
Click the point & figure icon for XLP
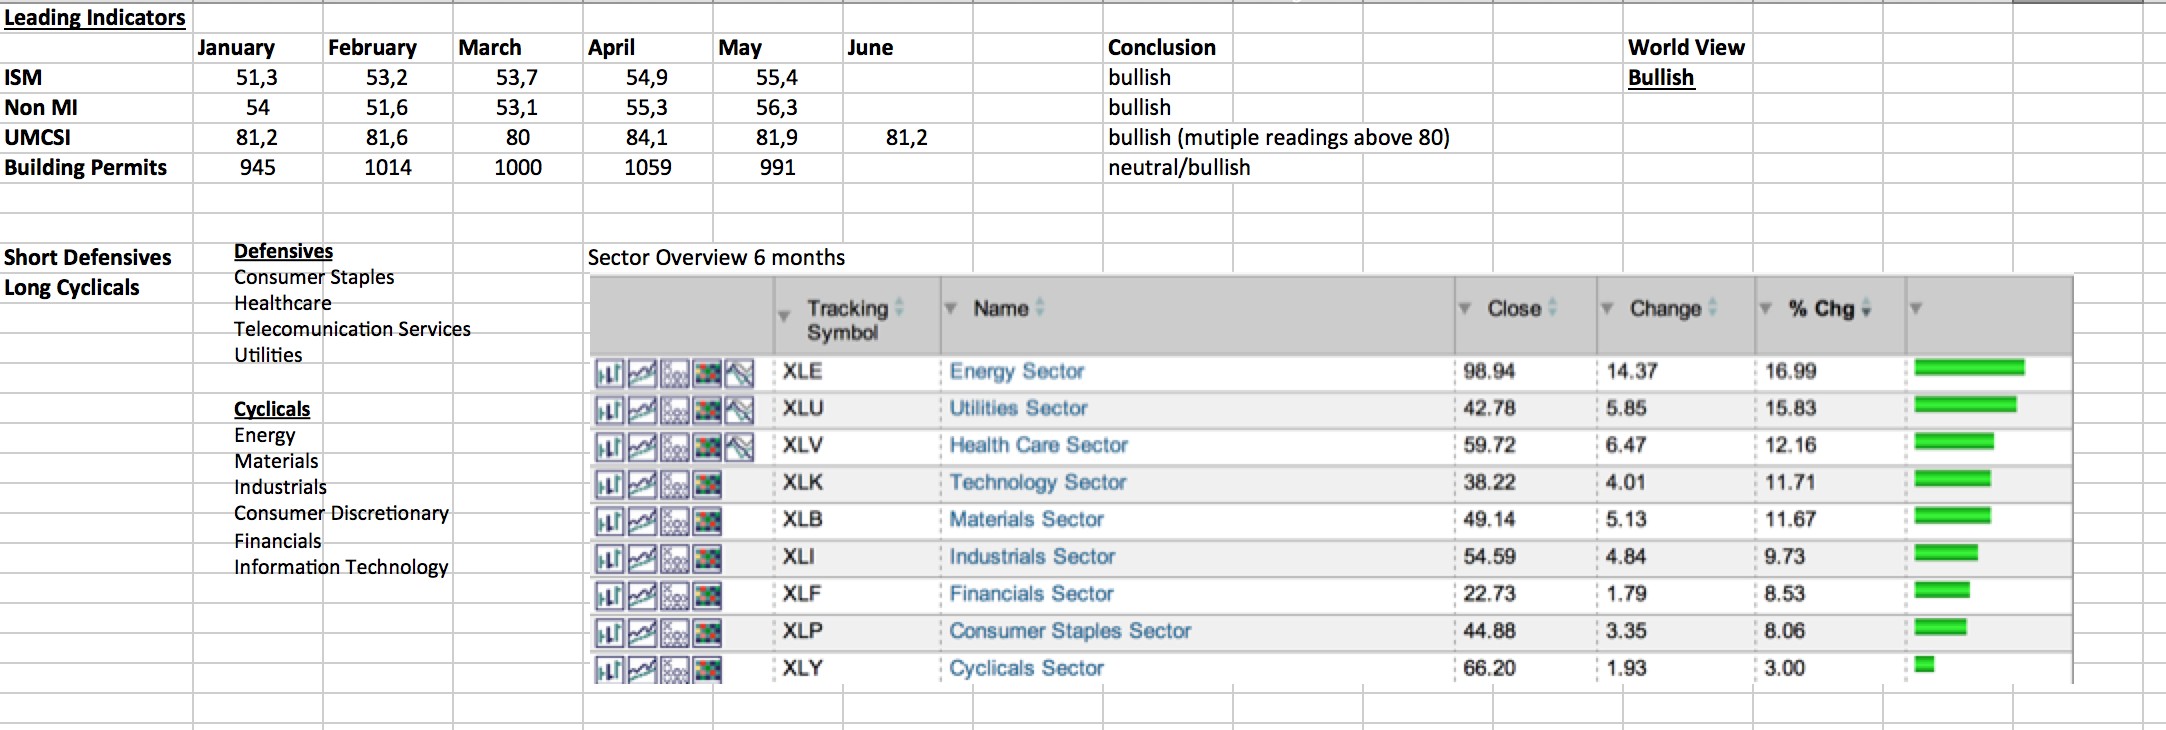click(x=676, y=632)
